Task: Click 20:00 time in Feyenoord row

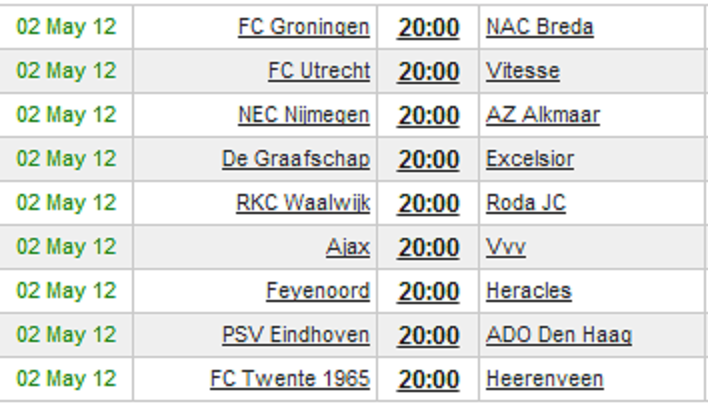Action: pyautogui.click(x=428, y=292)
